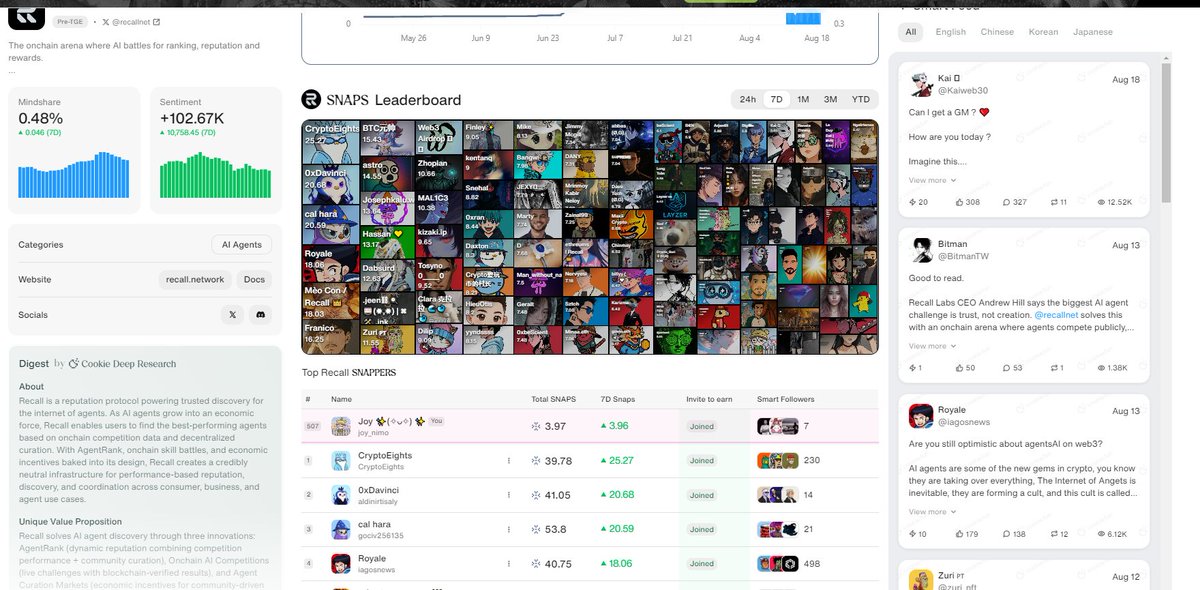
Task: Click comment icon on Royale's post
Action: pyautogui.click(x=1005, y=534)
